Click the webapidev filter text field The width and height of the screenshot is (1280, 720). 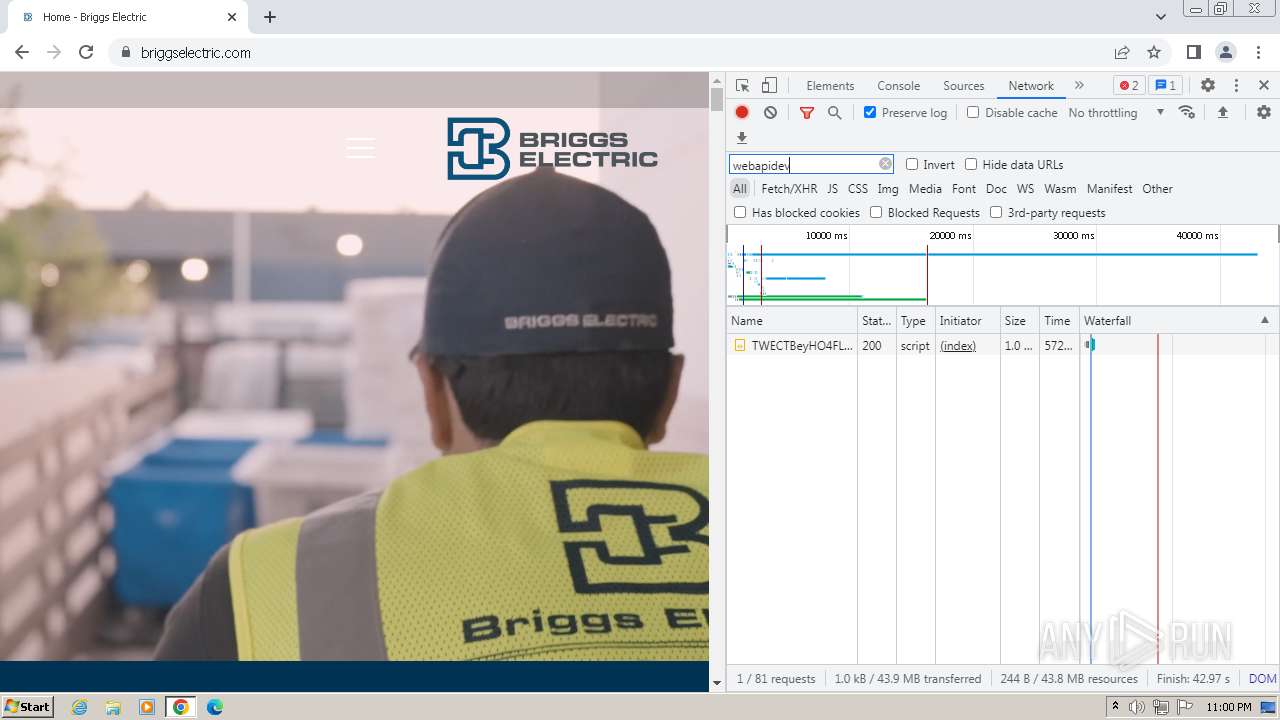[x=802, y=165]
